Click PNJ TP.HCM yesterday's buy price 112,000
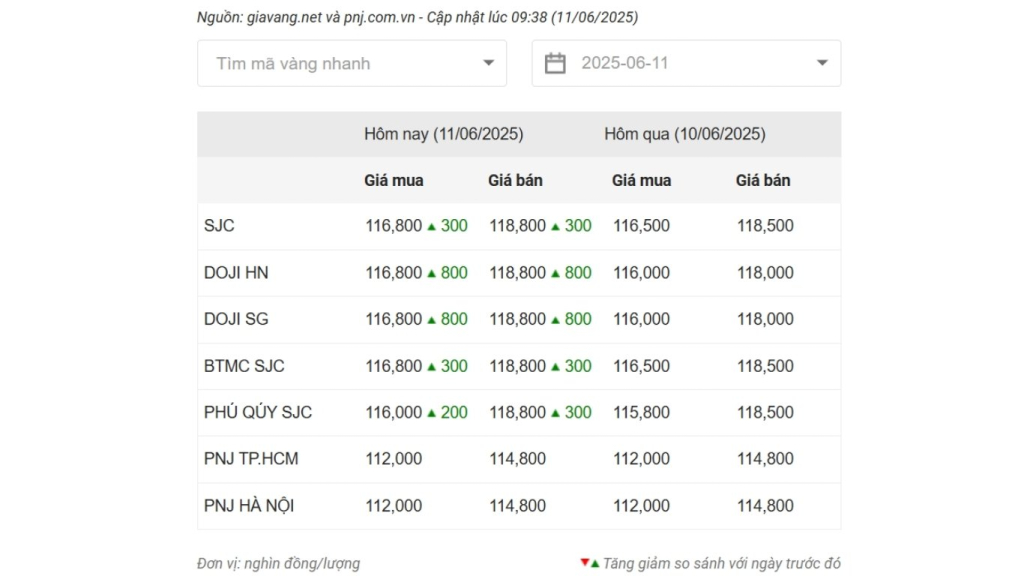 (x=641, y=459)
